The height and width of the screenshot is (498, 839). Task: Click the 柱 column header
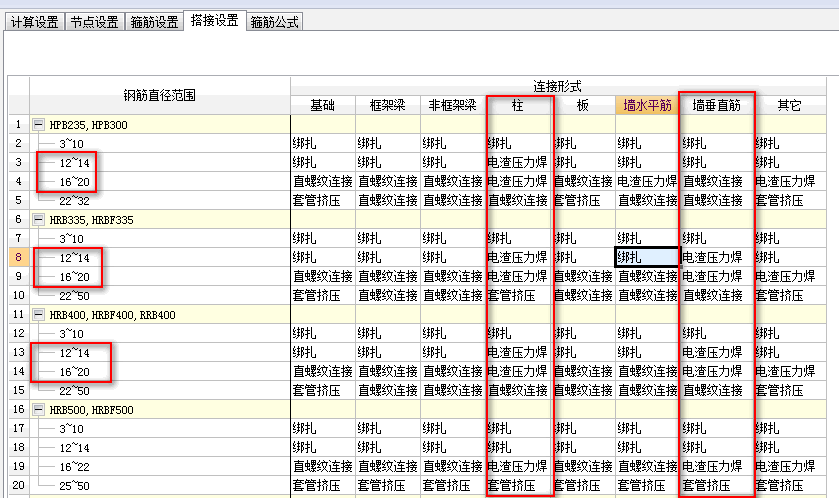point(518,105)
